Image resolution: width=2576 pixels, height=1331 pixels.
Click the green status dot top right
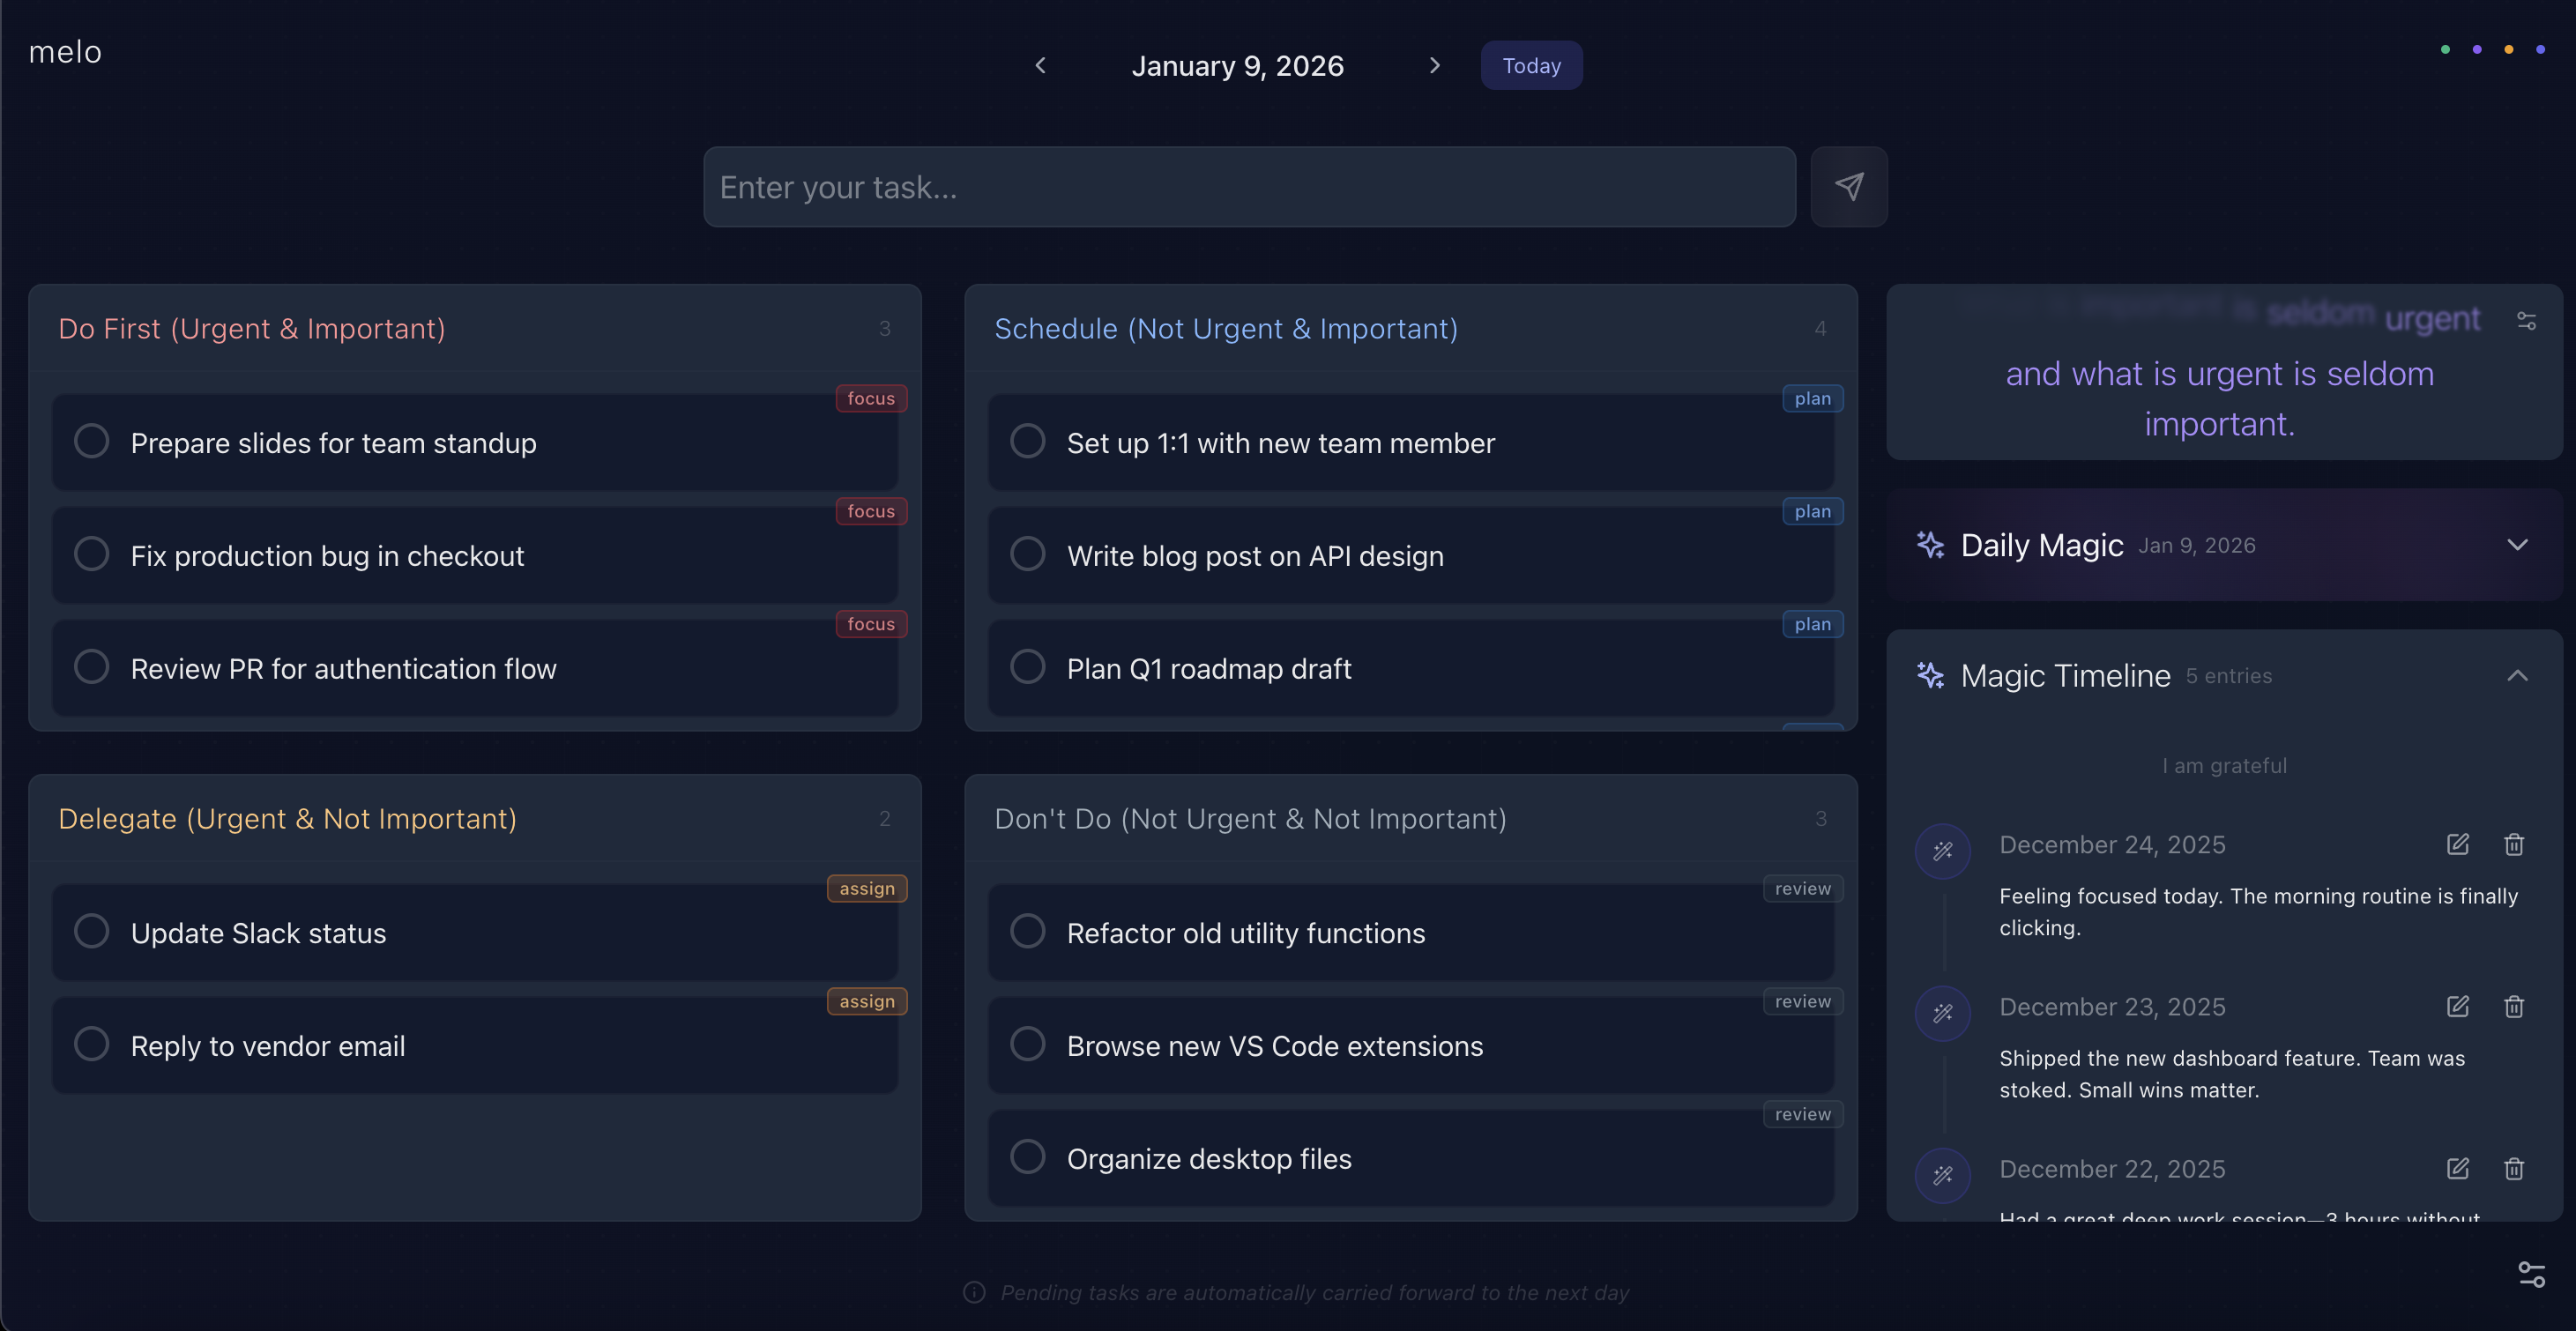(2444, 49)
